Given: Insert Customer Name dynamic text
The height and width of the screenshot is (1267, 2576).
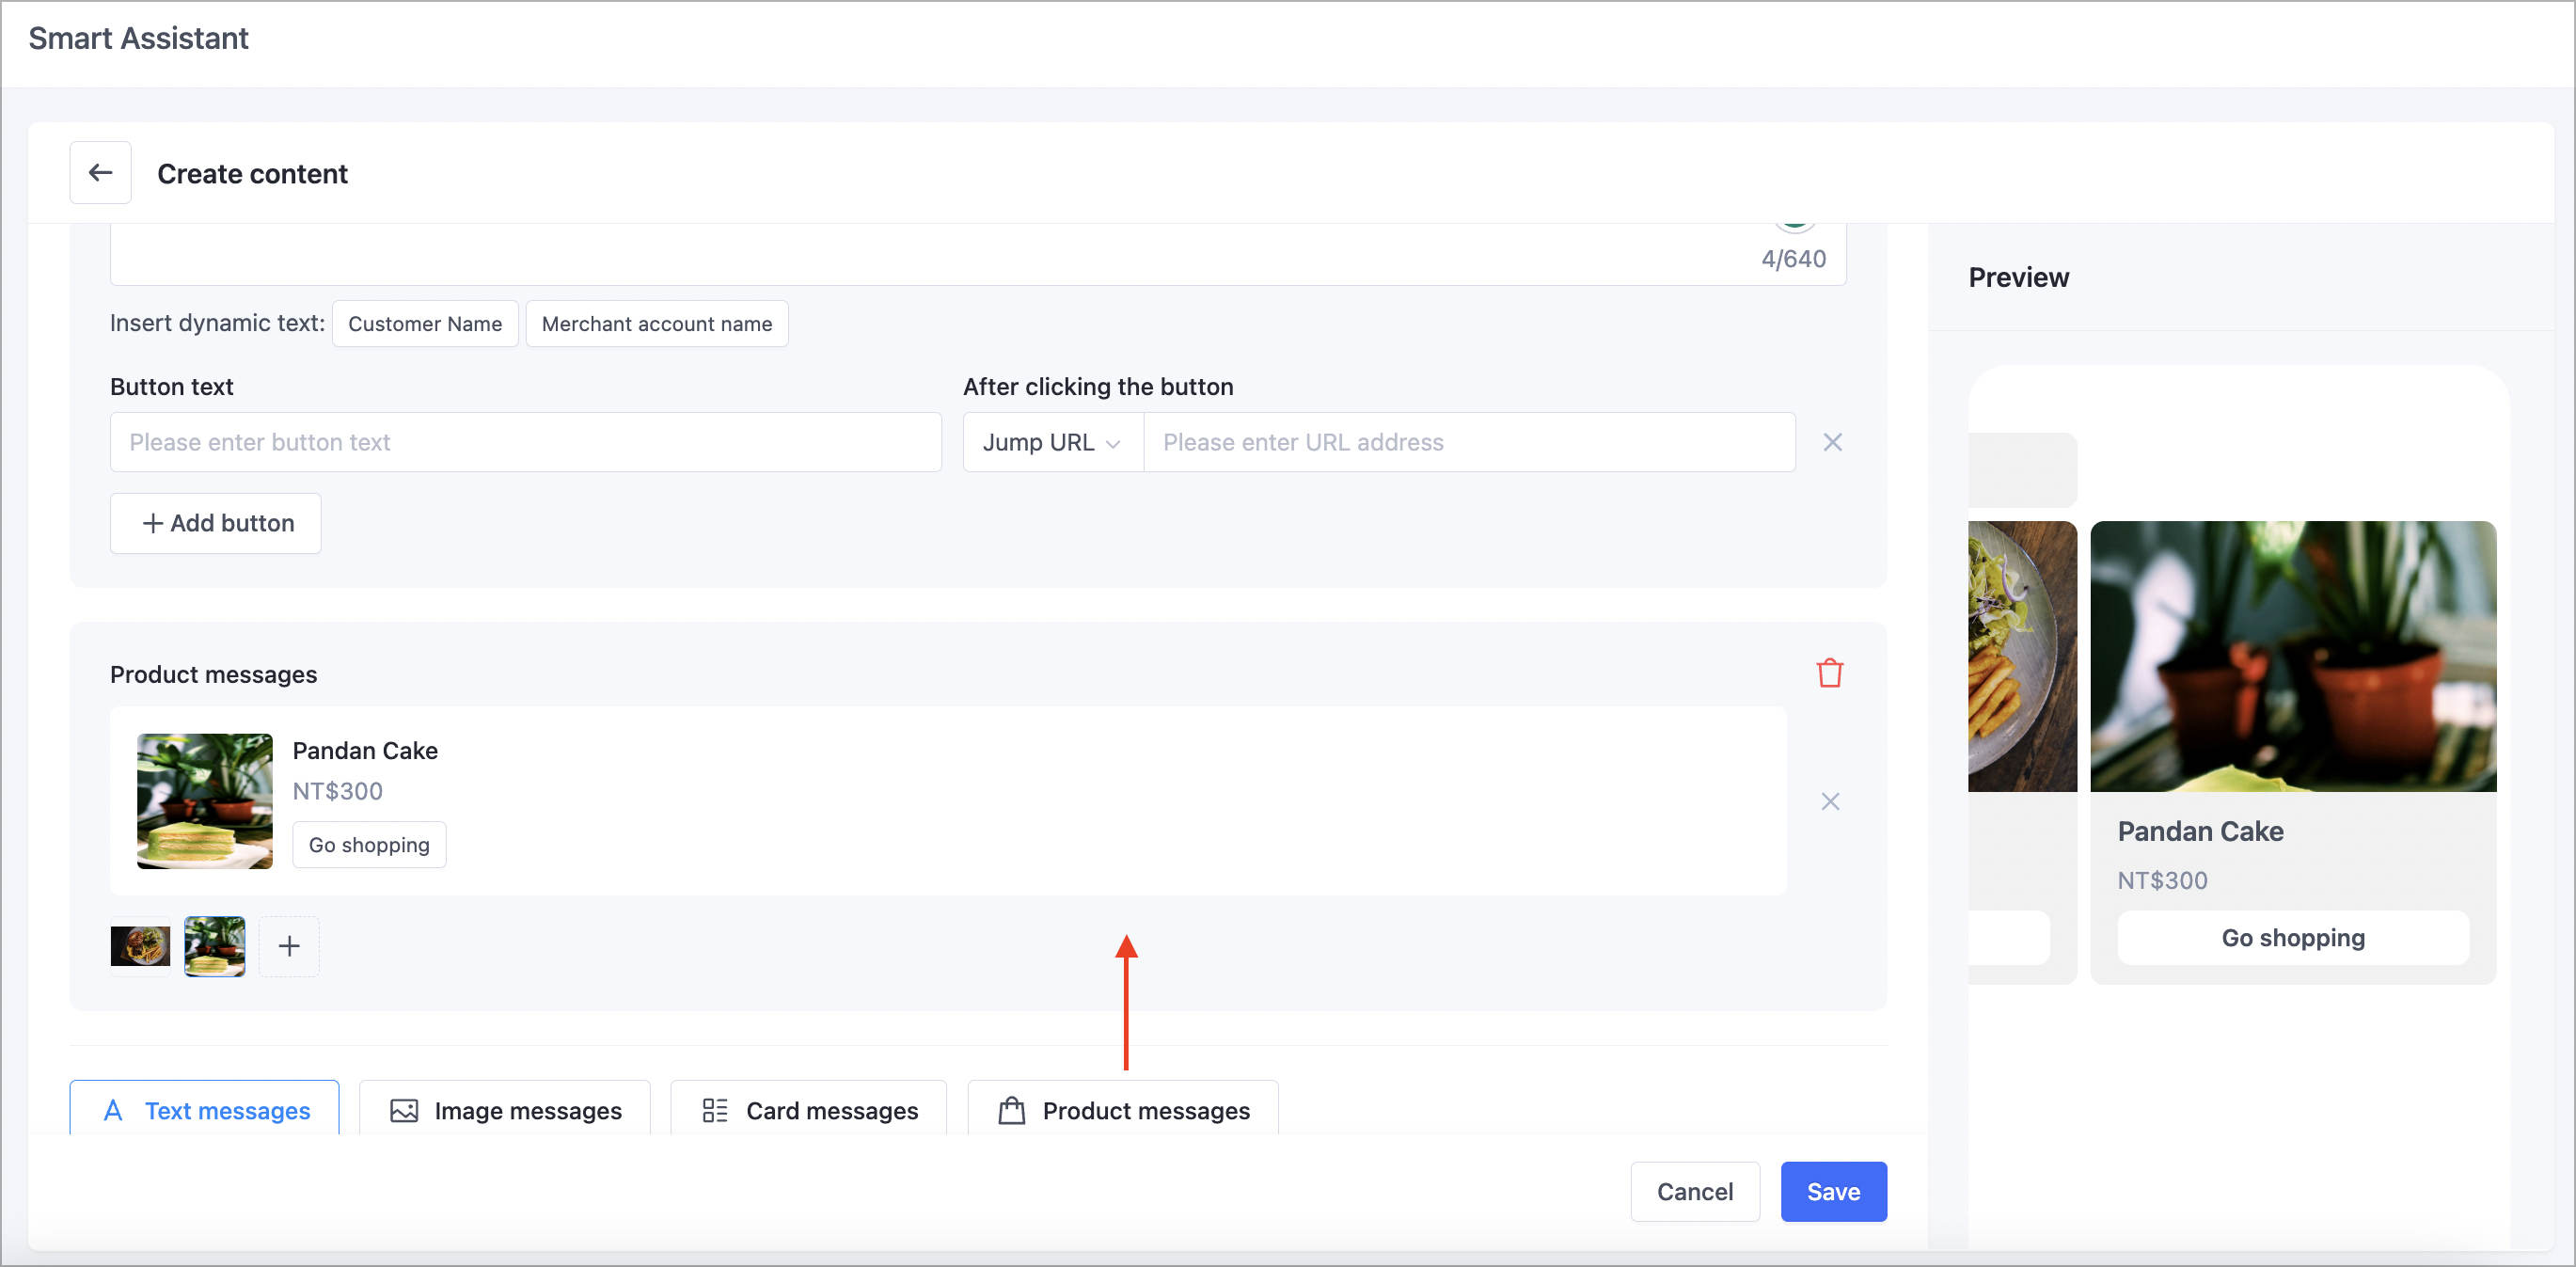Looking at the screenshot, I should click(425, 324).
